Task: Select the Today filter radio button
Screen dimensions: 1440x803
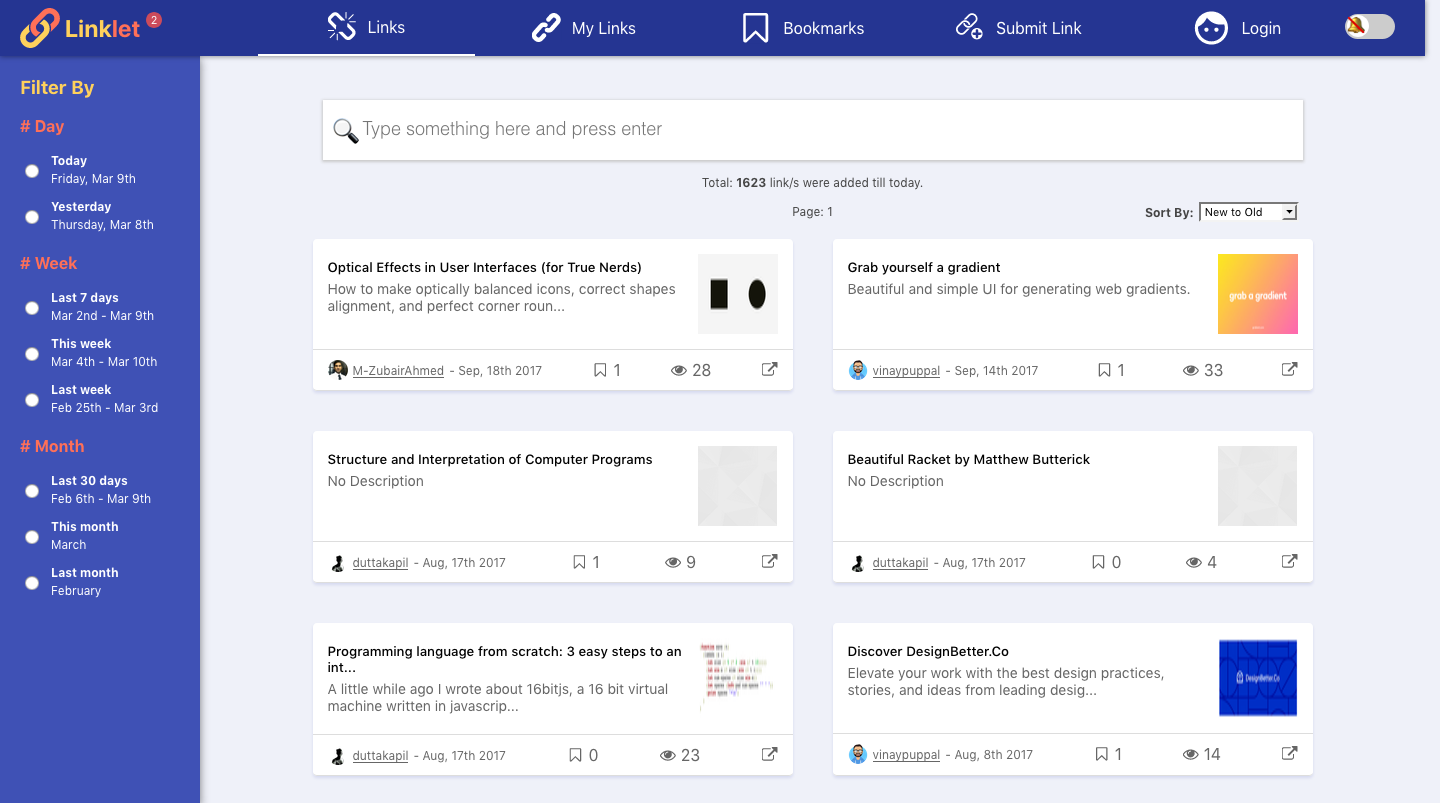Action: 32,170
